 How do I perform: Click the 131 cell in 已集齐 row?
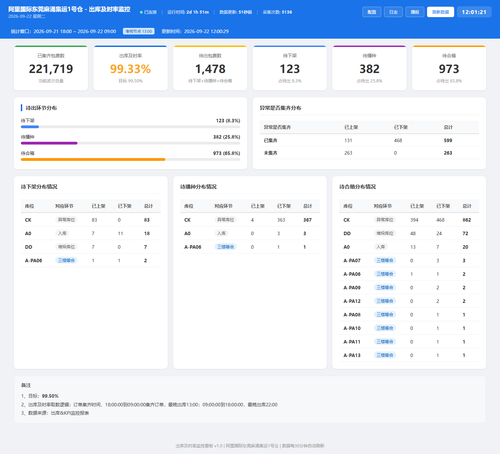point(348,140)
